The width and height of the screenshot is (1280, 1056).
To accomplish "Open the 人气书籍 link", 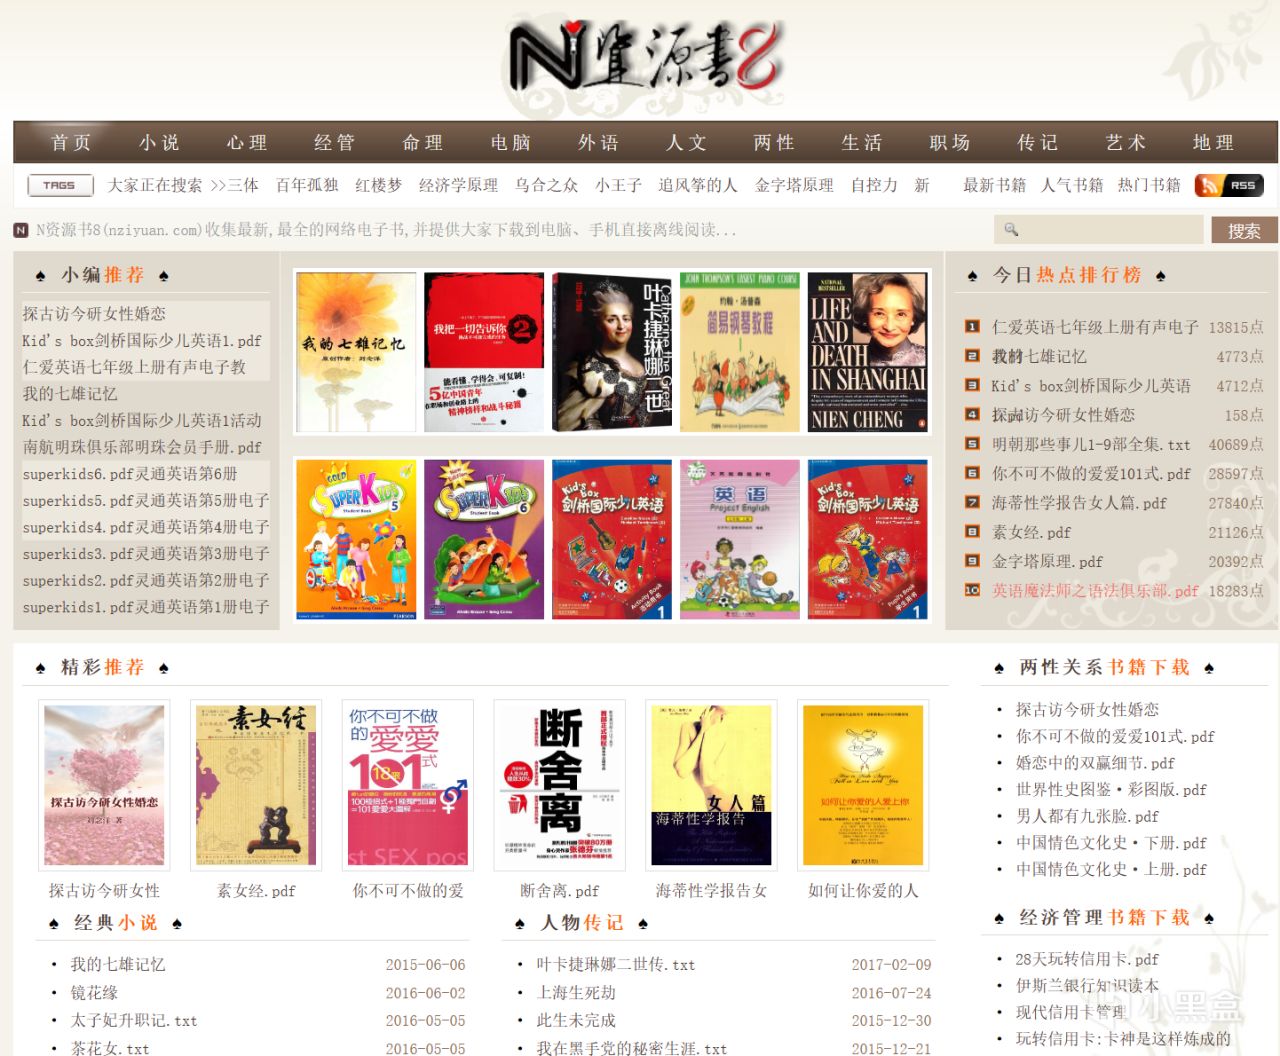I will 1072,185.
